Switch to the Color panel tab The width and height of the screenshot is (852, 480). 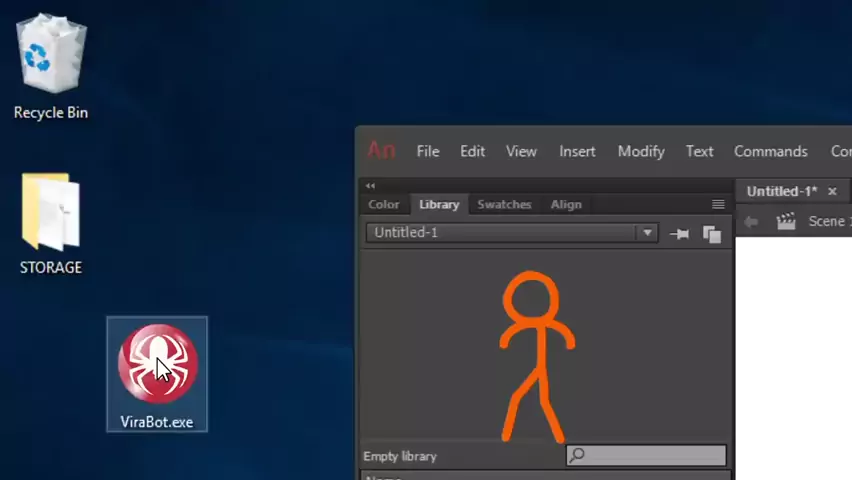(x=384, y=204)
